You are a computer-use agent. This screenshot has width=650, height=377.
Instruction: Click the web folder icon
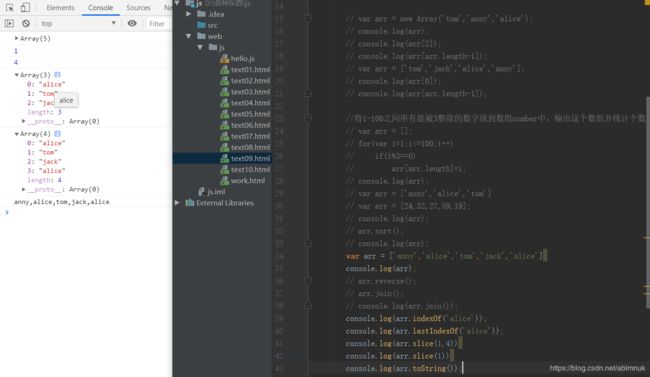point(201,36)
